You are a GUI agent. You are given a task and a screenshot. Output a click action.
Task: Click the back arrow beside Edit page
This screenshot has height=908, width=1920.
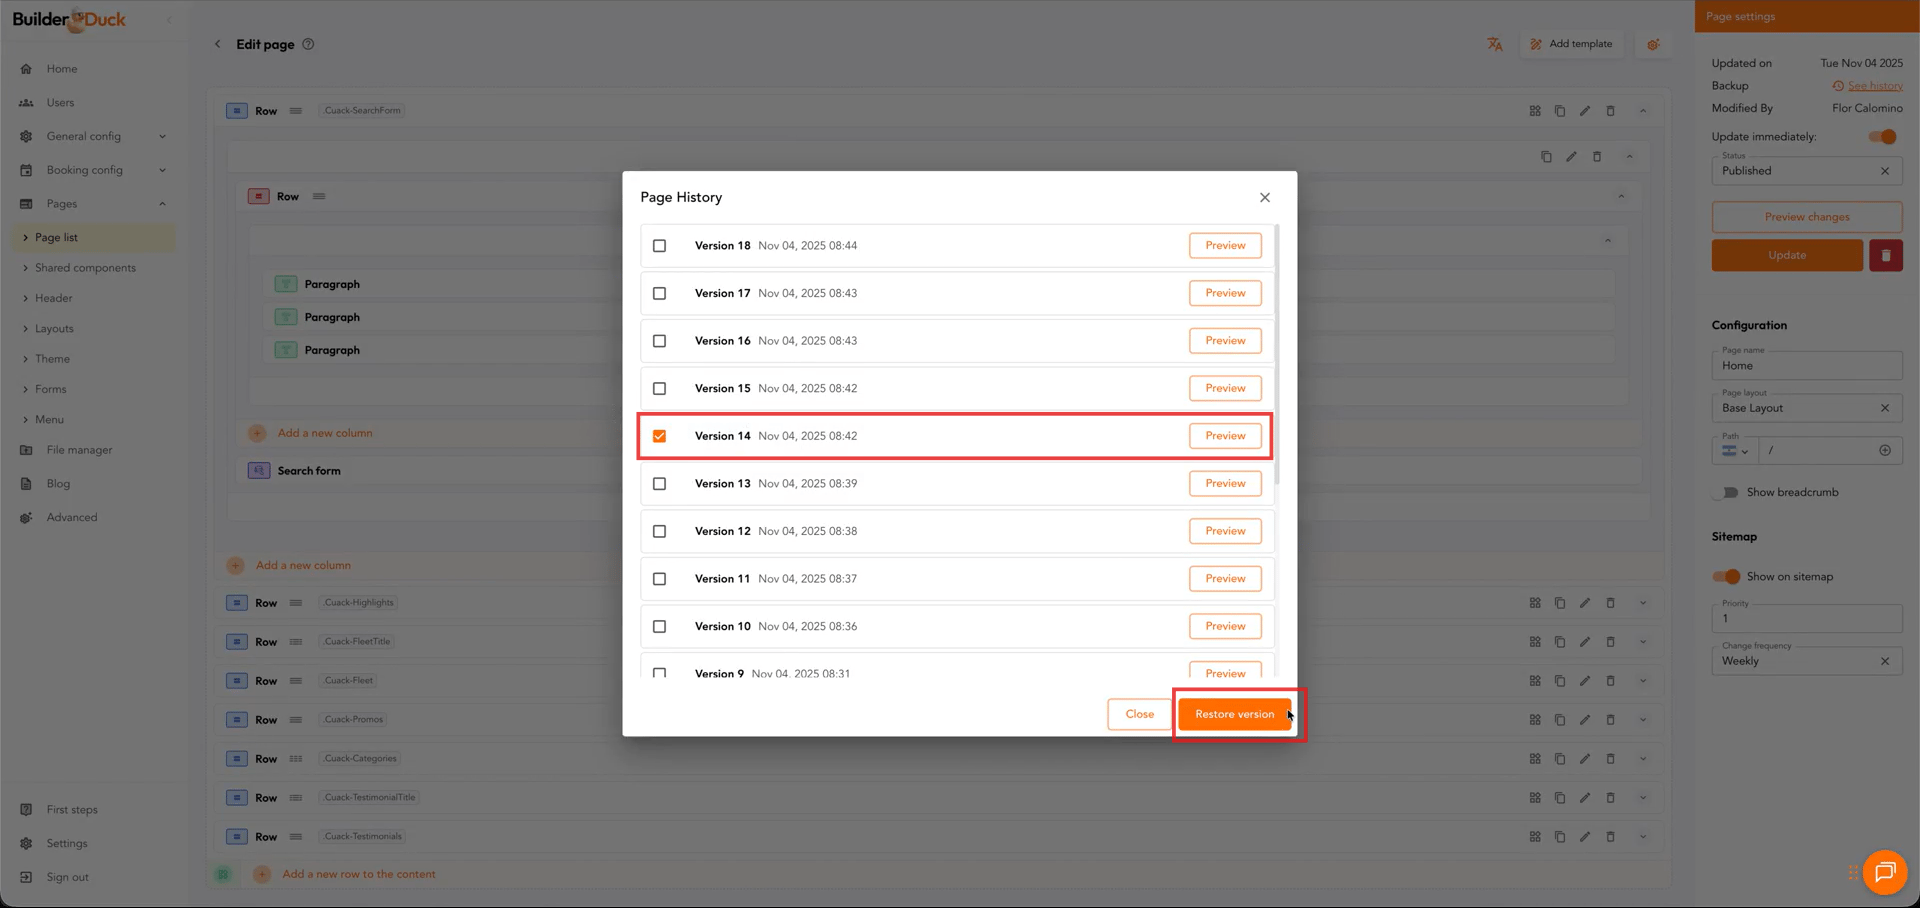[218, 44]
